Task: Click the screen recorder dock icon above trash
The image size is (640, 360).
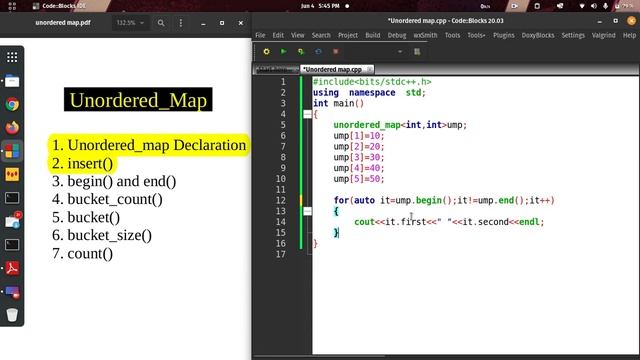Action: [12, 292]
